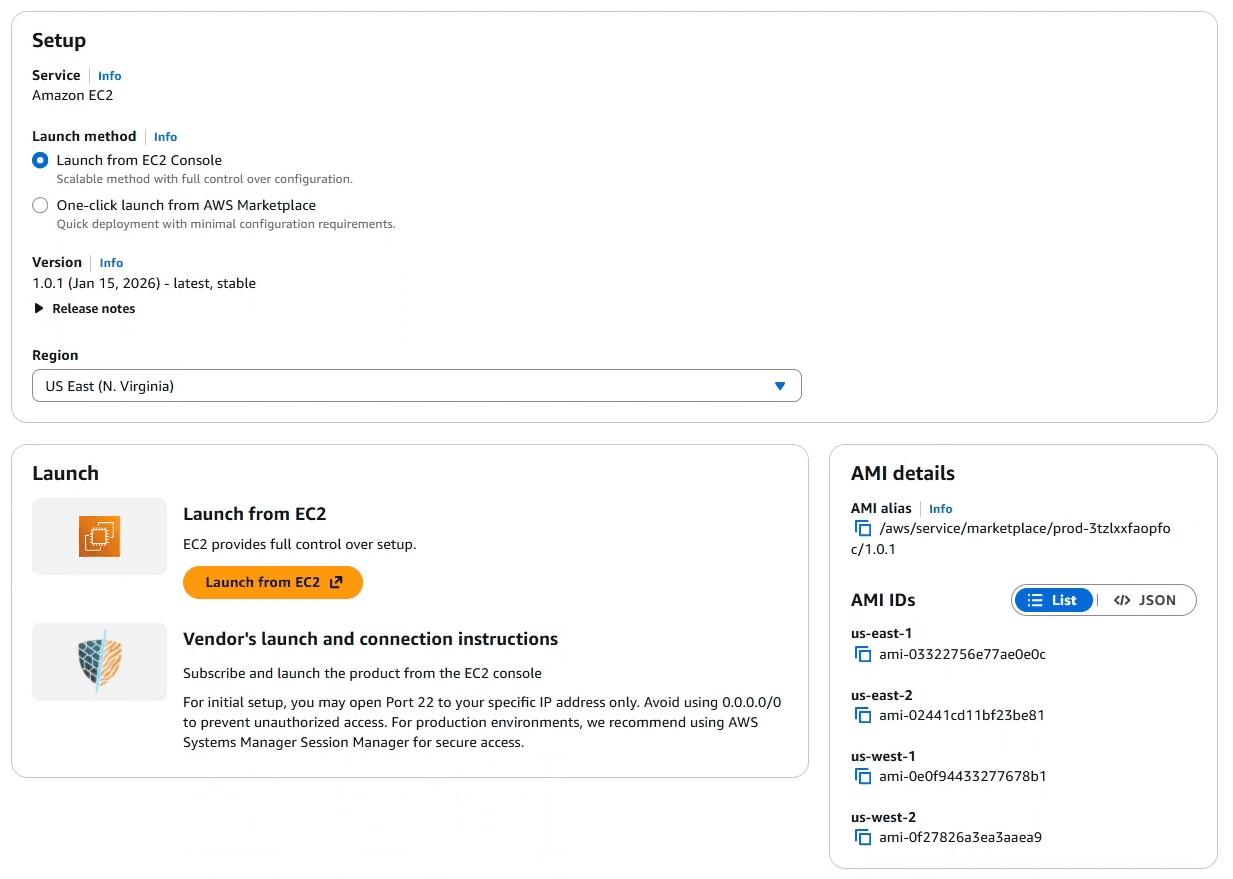Click the list icon inside the List button
Viewport: 1233px width, 879px height.
coord(1037,600)
